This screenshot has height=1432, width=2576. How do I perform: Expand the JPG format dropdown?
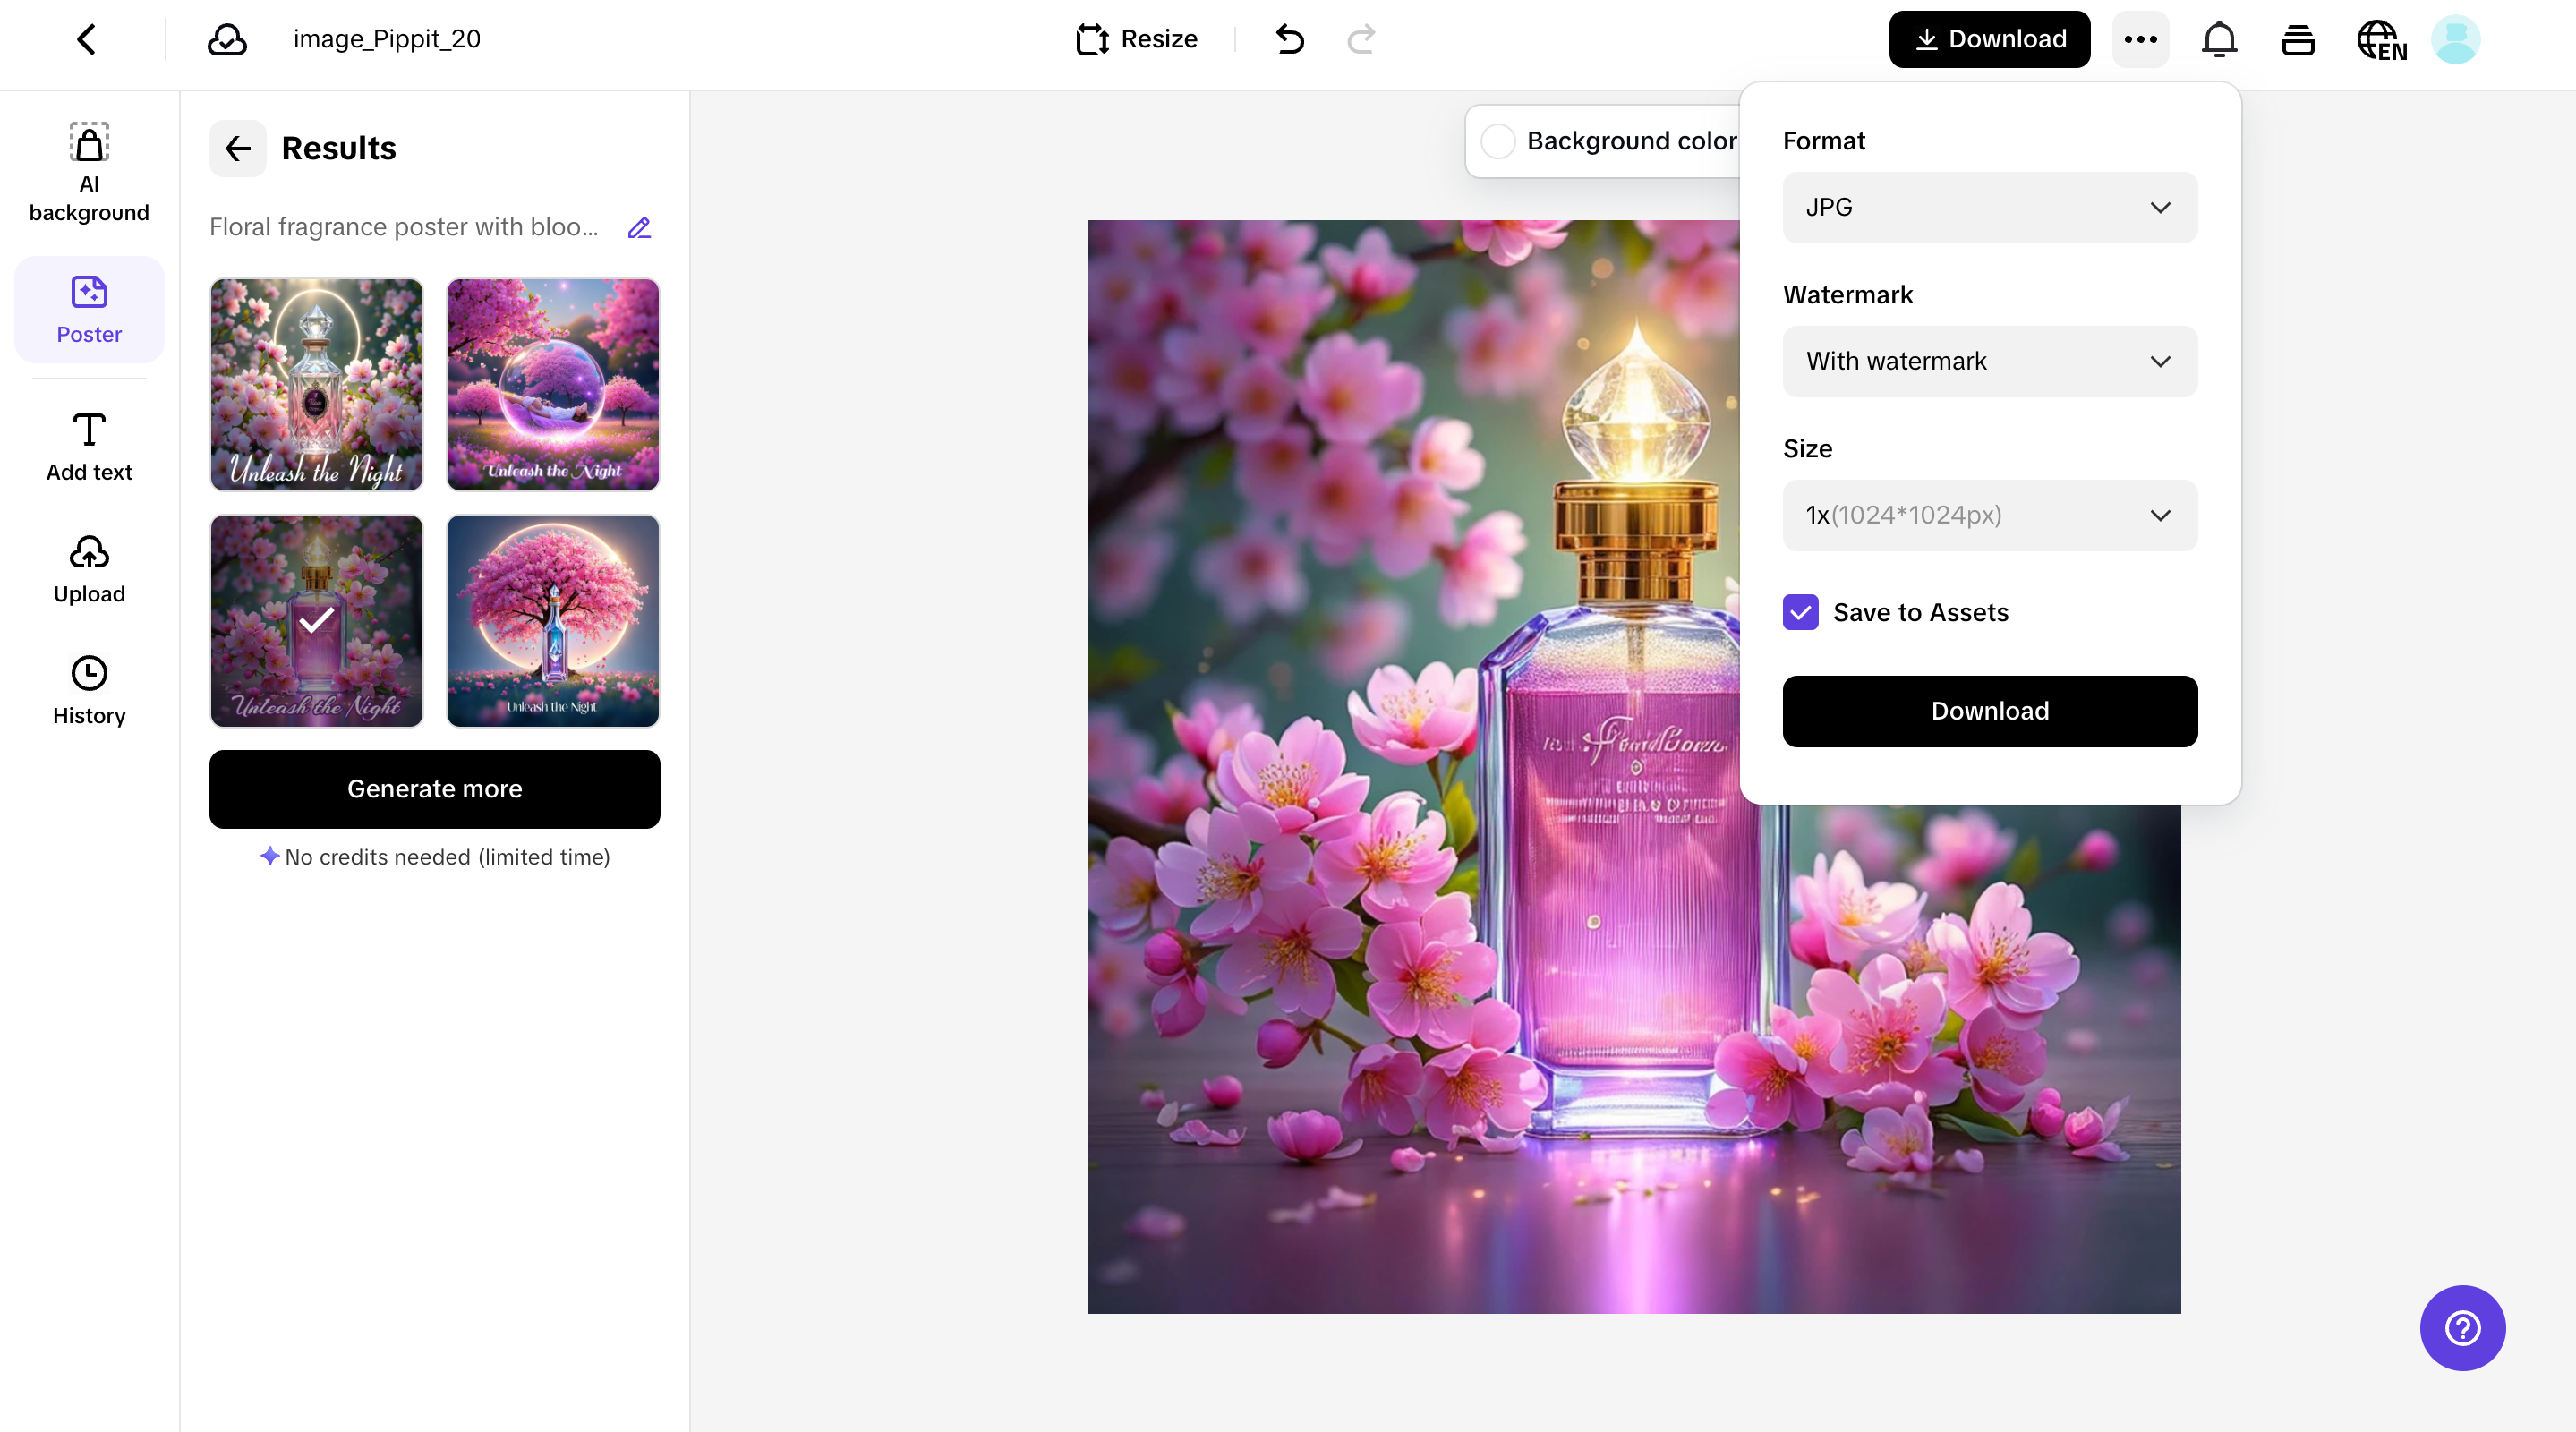[x=1989, y=207]
